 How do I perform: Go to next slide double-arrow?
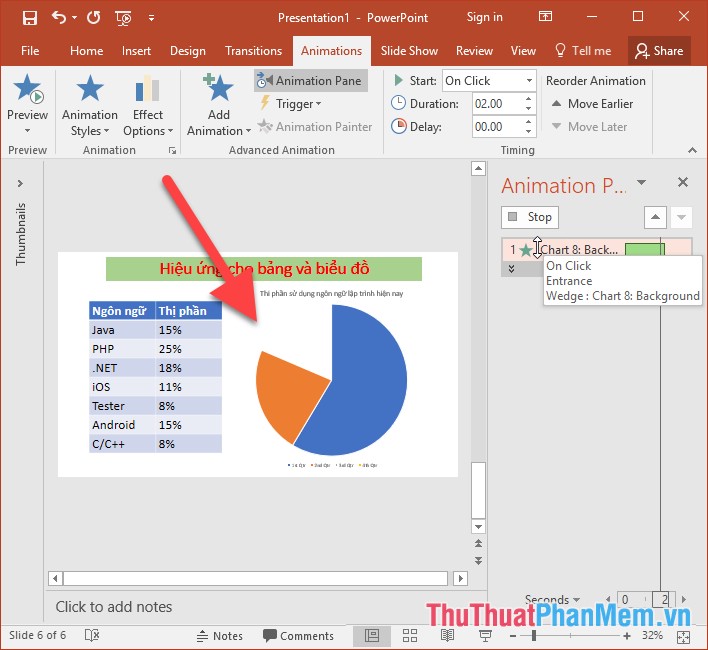point(478,561)
